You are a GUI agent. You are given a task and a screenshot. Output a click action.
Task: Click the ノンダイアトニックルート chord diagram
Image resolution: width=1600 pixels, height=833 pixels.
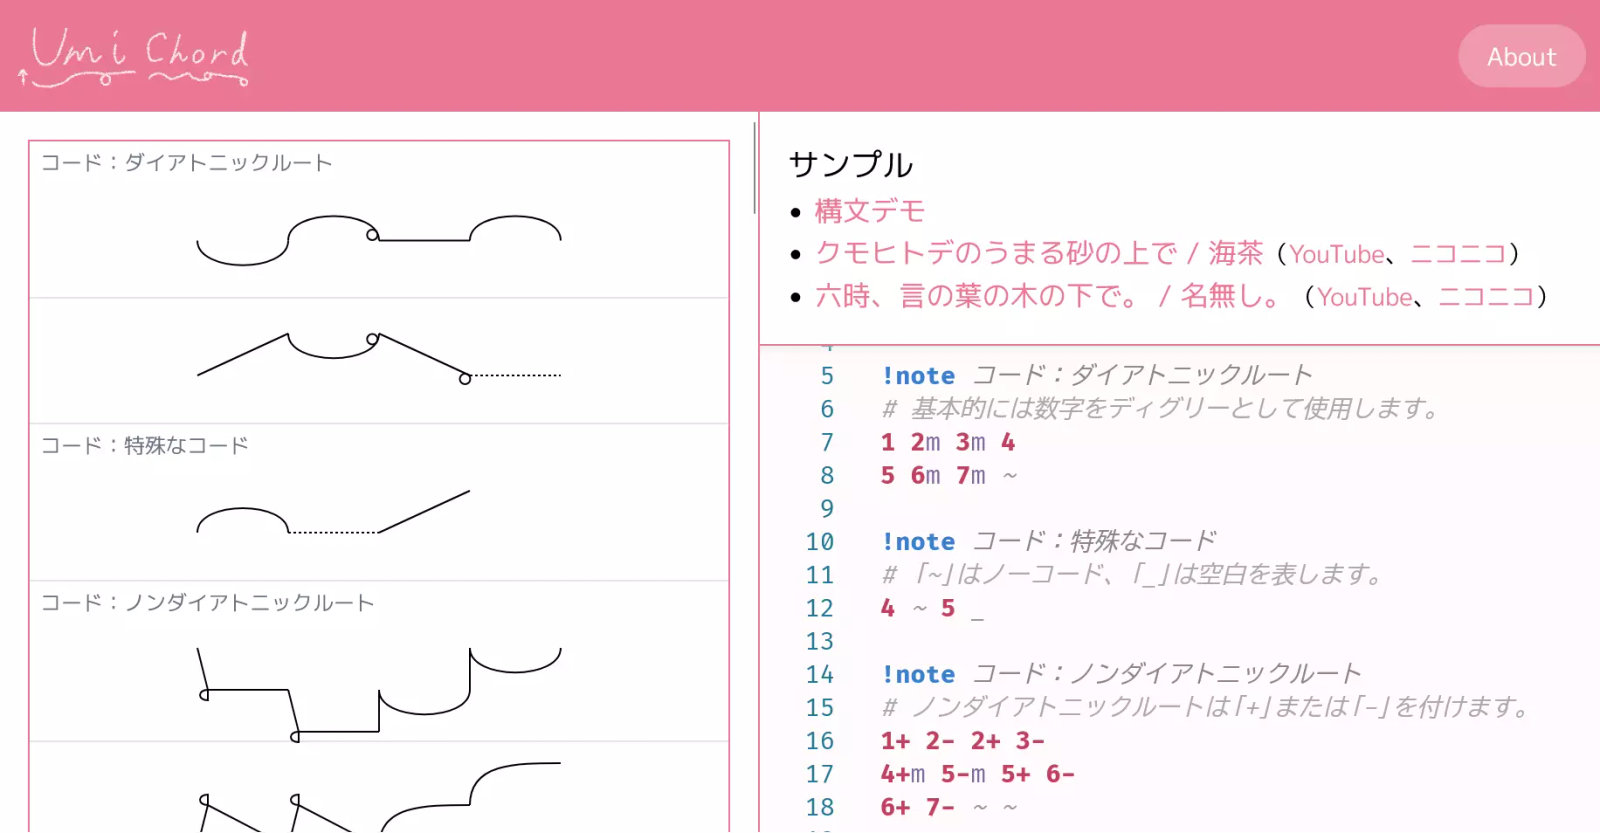(x=378, y=692)
